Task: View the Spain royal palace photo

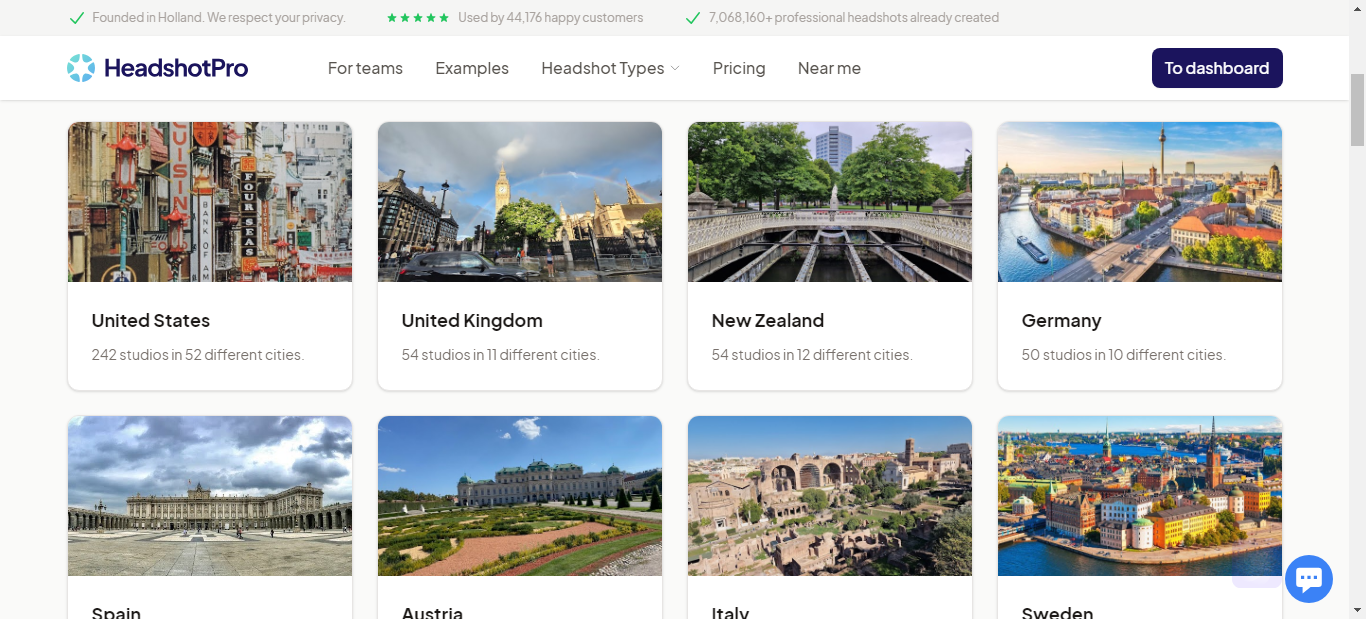Action: (210, 496)
